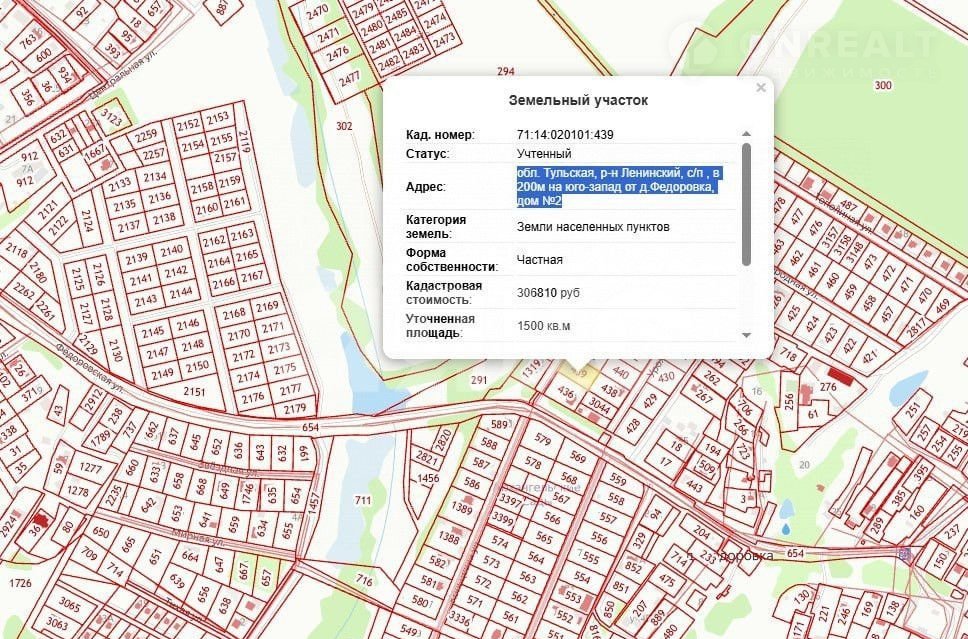Click the blue marker icon on road 654
Screen dimensions: 968x639
(905, 553)
